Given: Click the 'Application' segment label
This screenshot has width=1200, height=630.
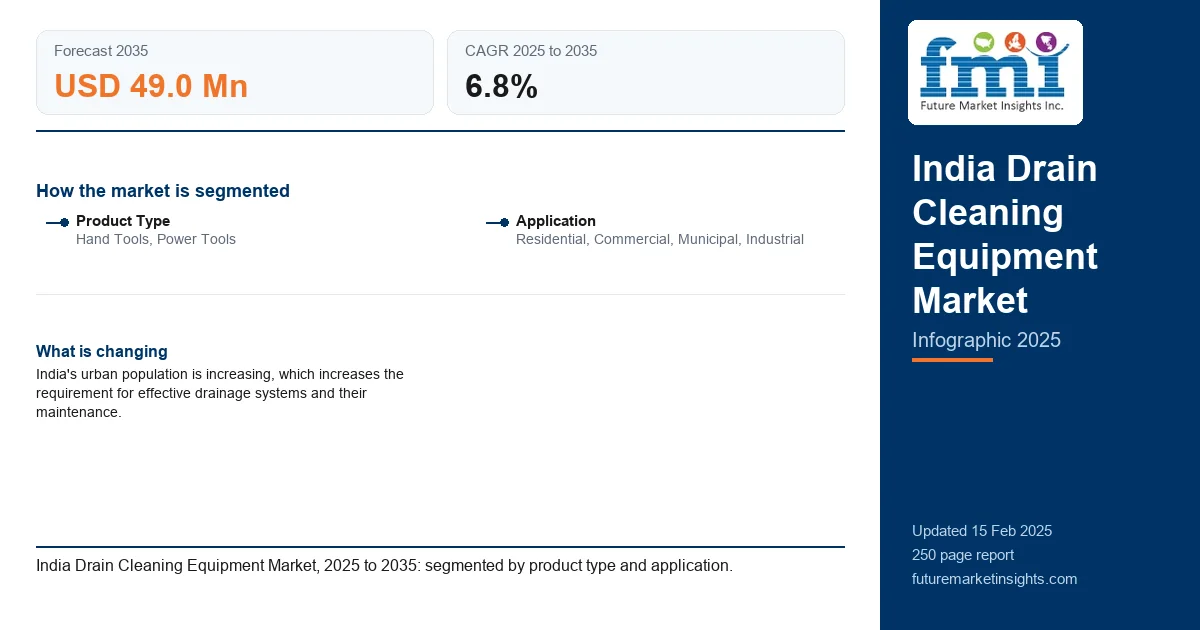Looking at the screenshot, I should point(556,221).
